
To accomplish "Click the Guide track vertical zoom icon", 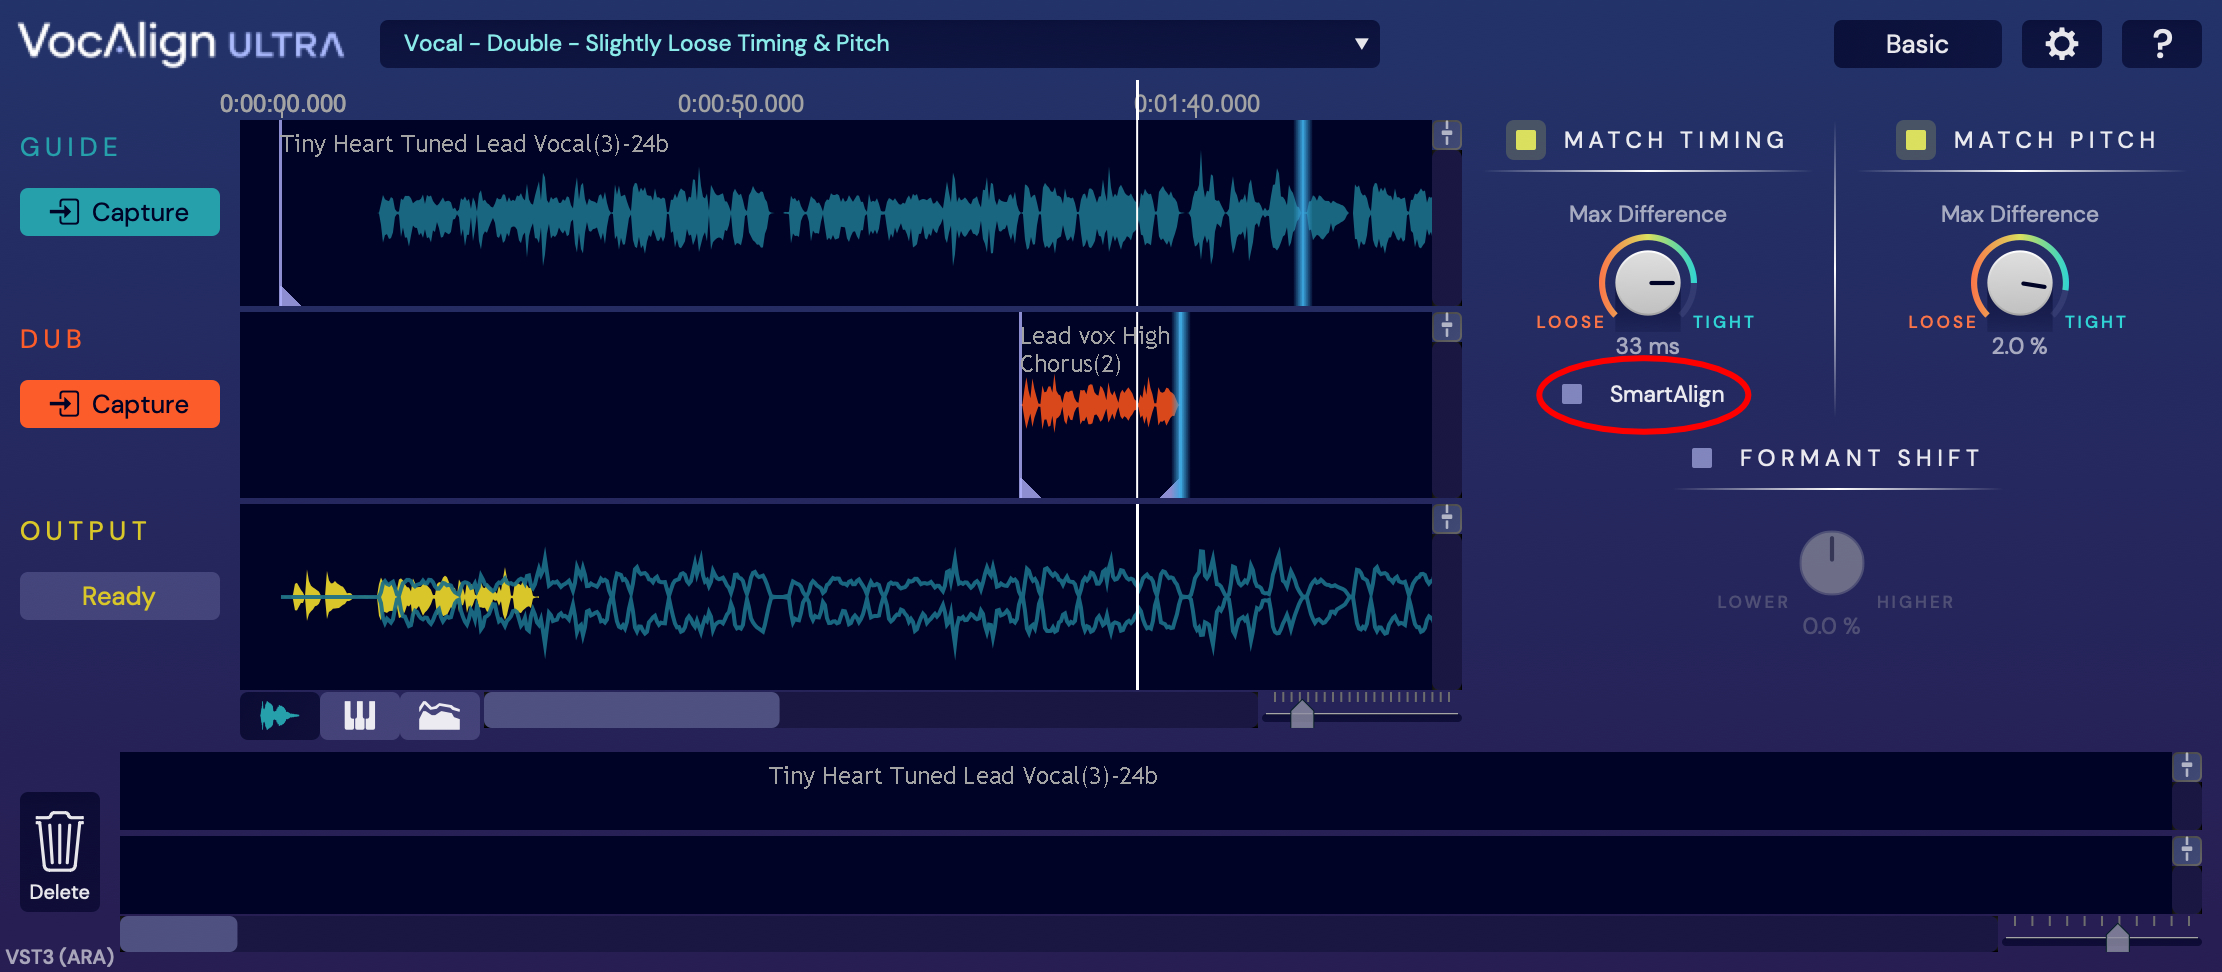I will [1447, 135].
